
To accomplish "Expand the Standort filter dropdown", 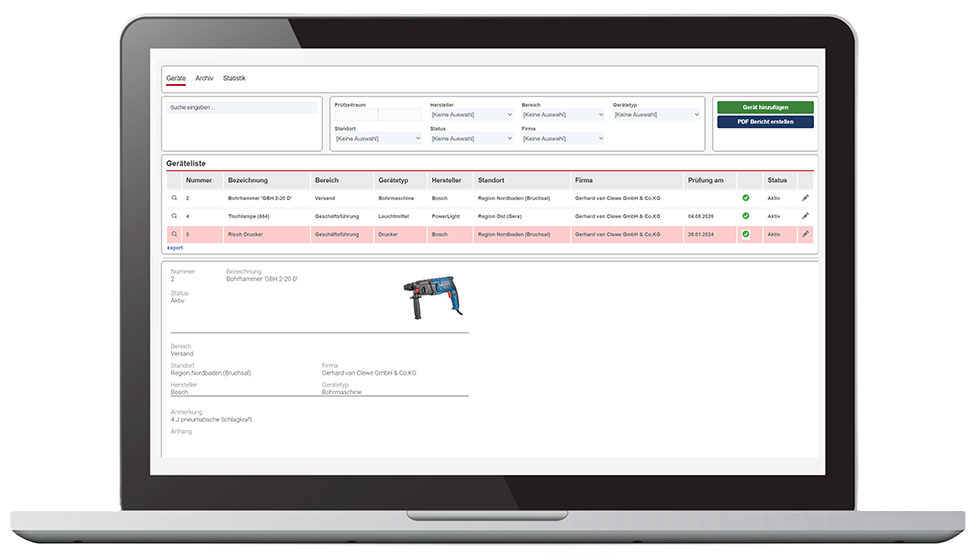I will pos(377,139).
